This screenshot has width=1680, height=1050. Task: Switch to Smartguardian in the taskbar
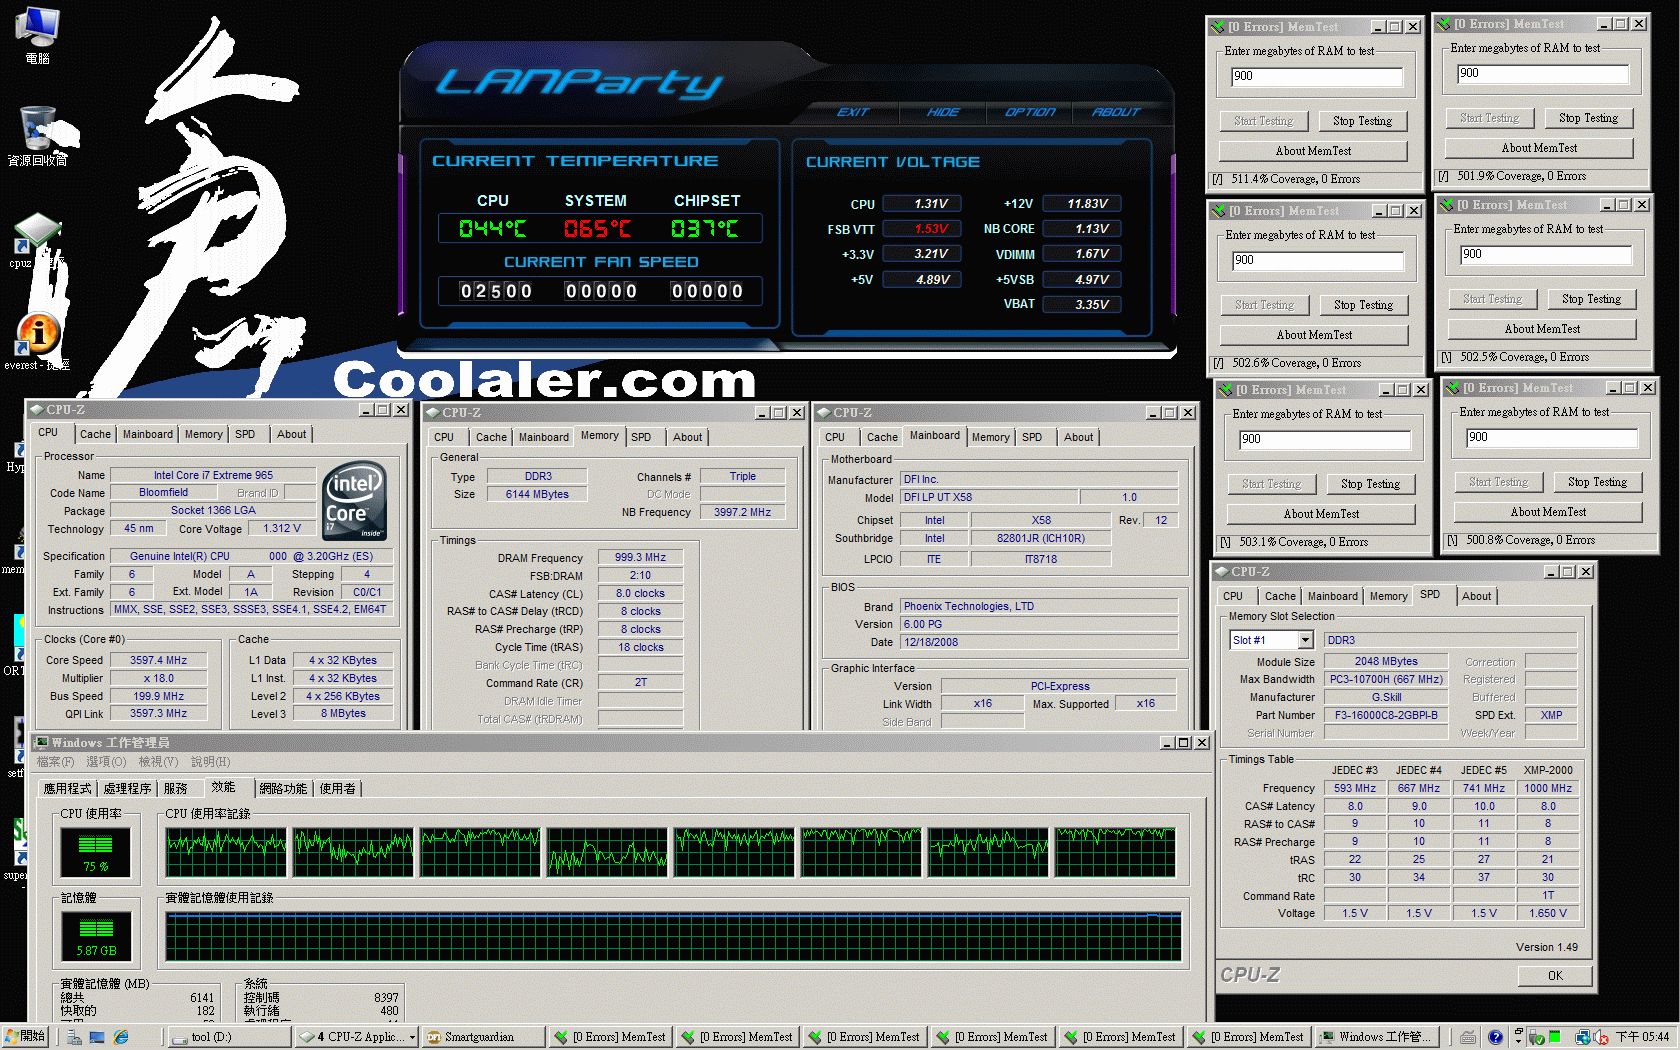(x=483, y=1038)
